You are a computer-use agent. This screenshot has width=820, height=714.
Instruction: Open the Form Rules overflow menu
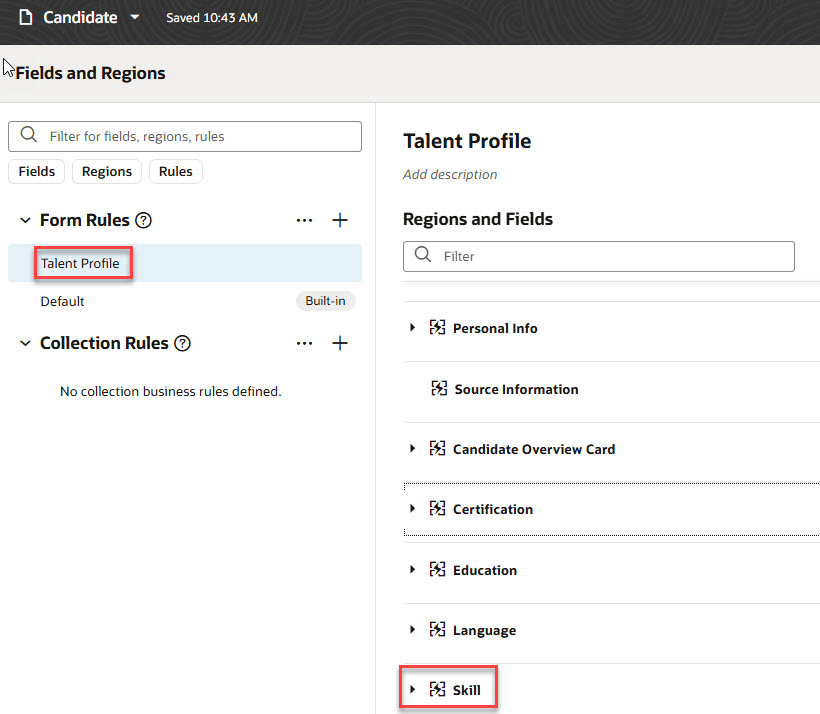point(304,220)
